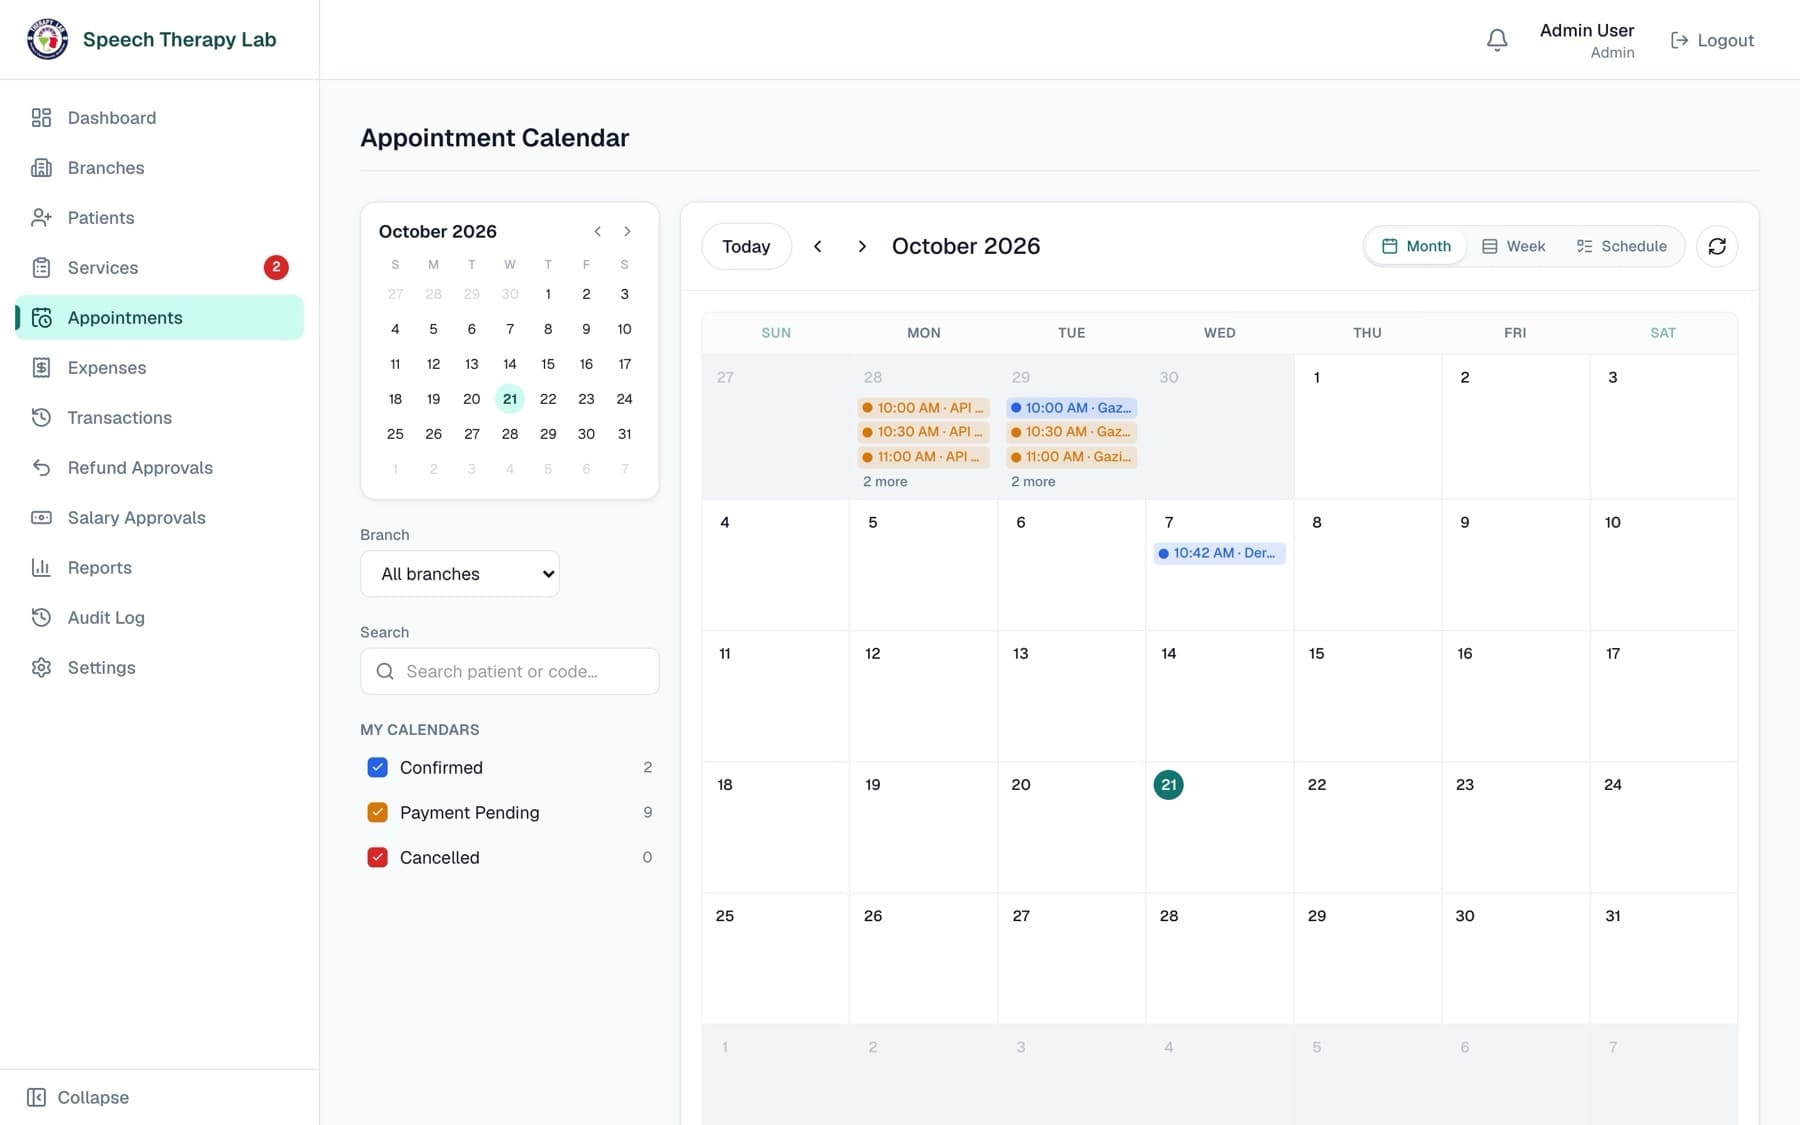Expand 2 more events on Monday the 28th
This screenshot has width=1800, height=1125.
click(x=885, y=482)
